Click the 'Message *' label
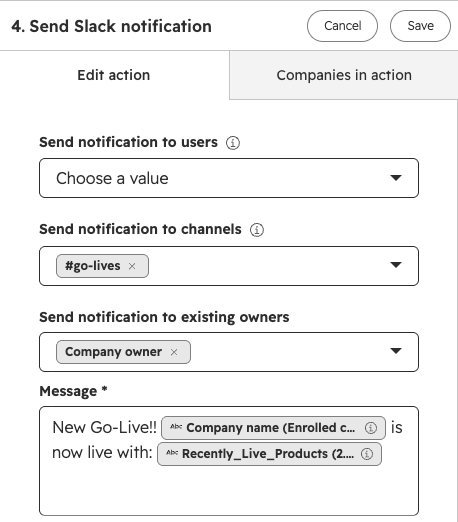The height and width of the screenshot is (522, 458). (x=73, y=391)
